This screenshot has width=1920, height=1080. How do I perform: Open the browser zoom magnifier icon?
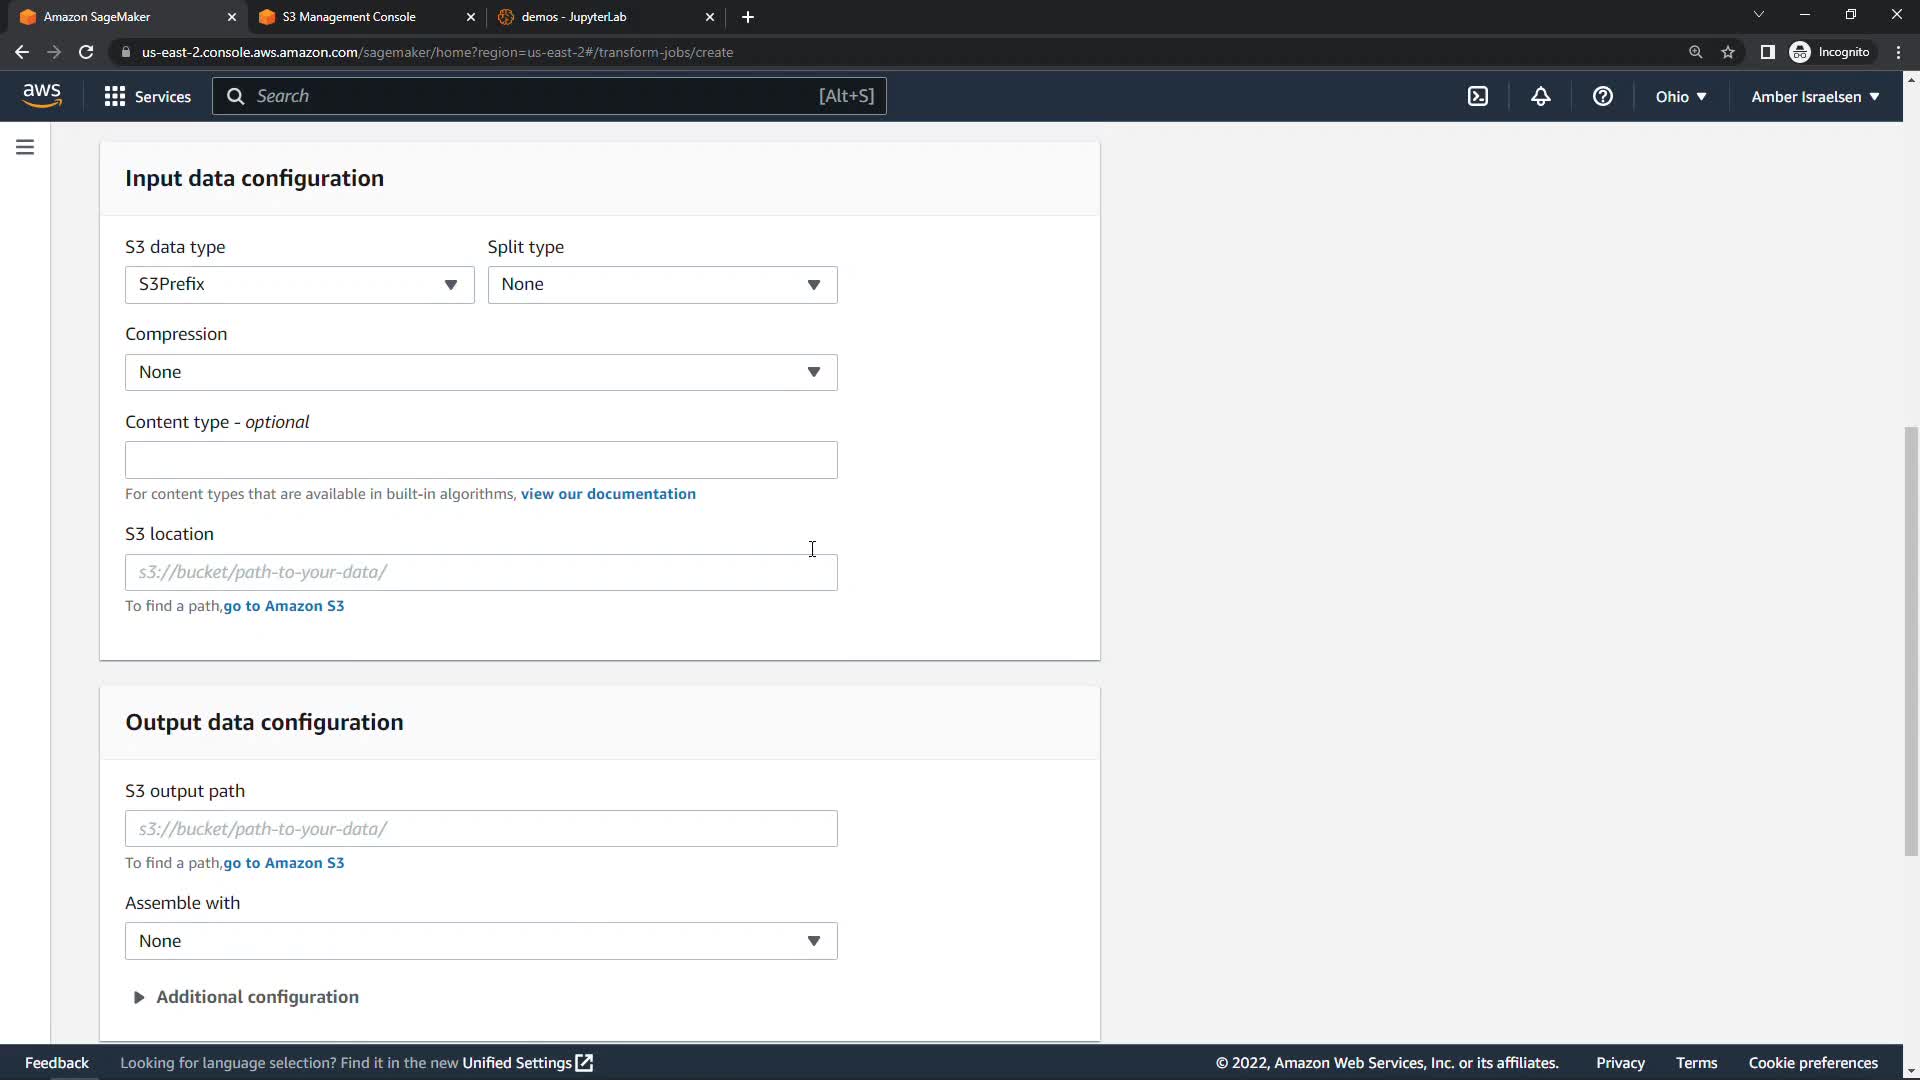click(x=1695, y=52)
